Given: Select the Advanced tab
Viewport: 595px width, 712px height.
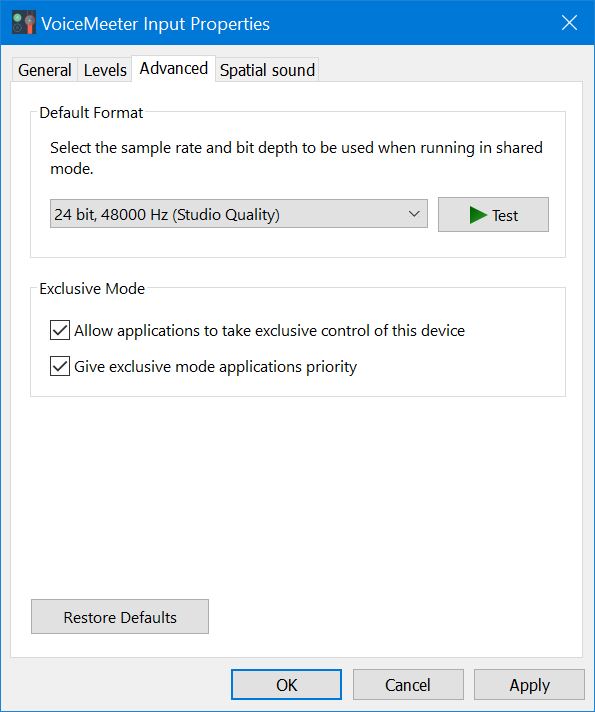Looking at the screenshot, I should [x=174, y=69].
